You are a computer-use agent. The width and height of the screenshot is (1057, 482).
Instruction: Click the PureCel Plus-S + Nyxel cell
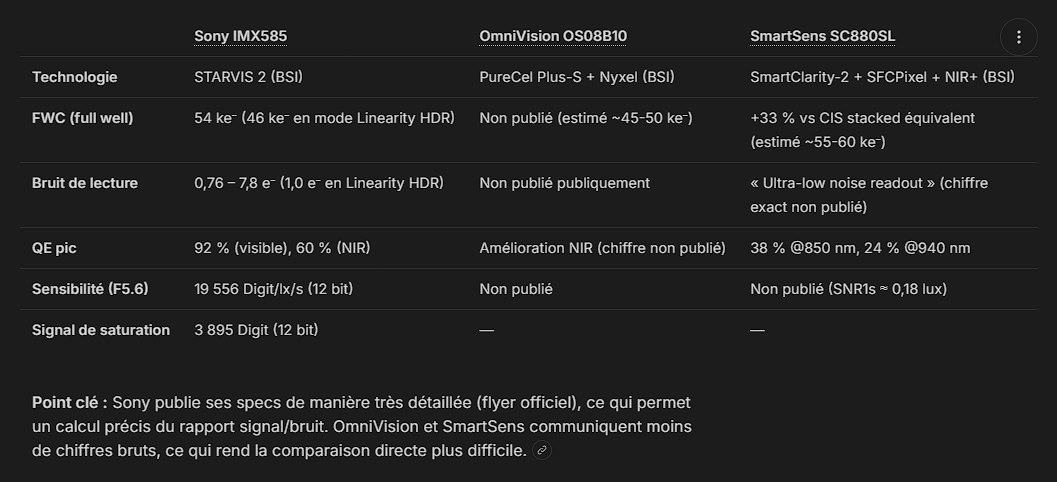(x=577, y=77)
